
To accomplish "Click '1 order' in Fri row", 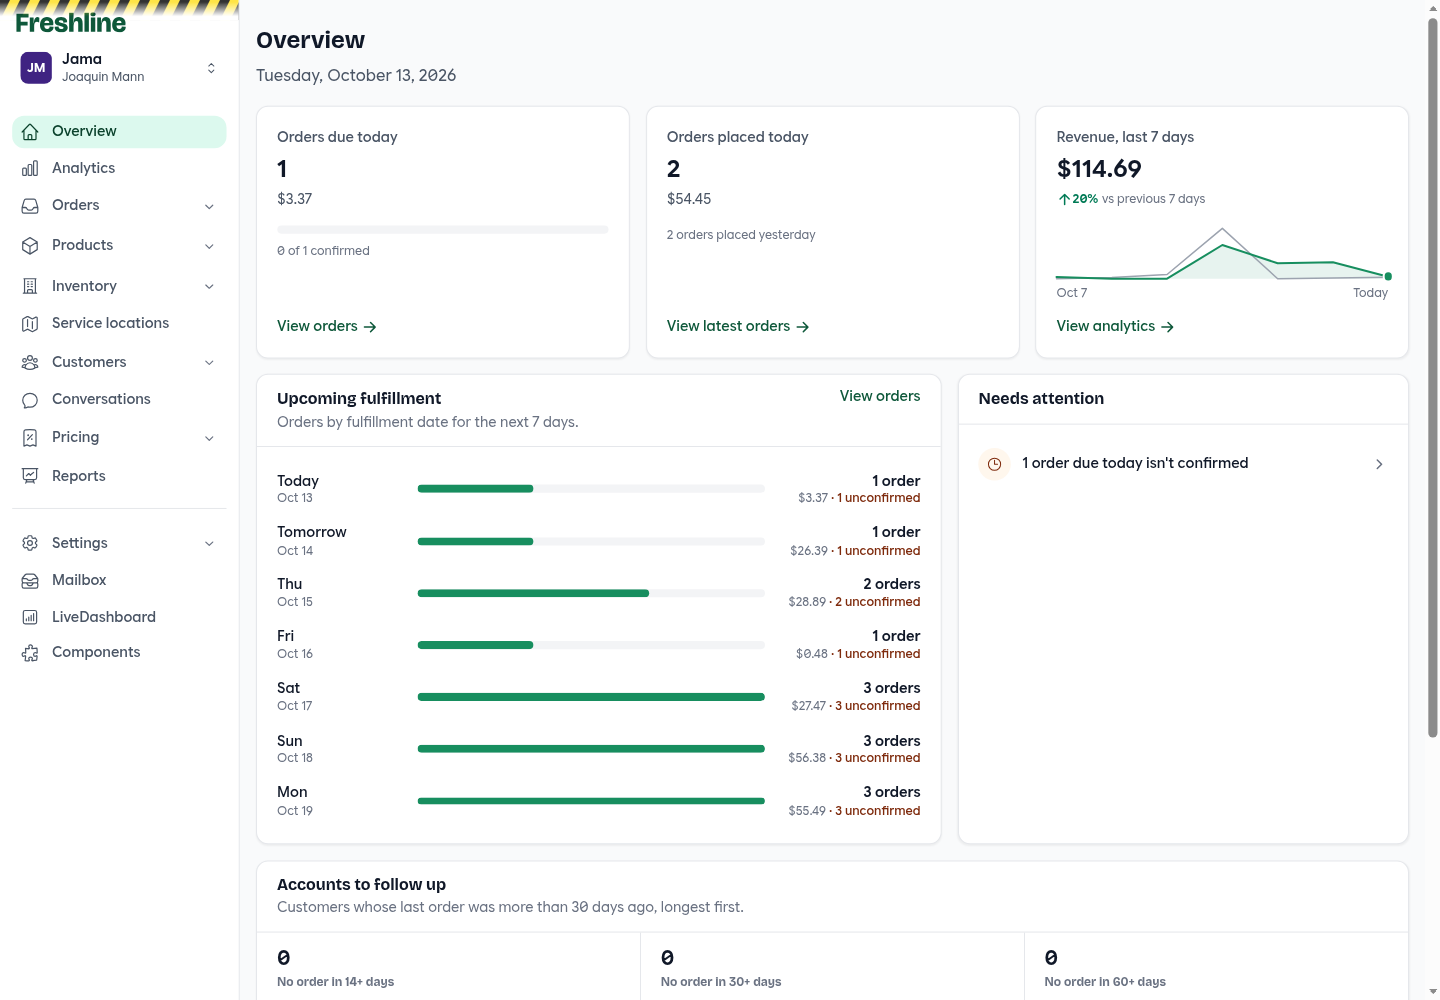I will (x=896, y=636).
